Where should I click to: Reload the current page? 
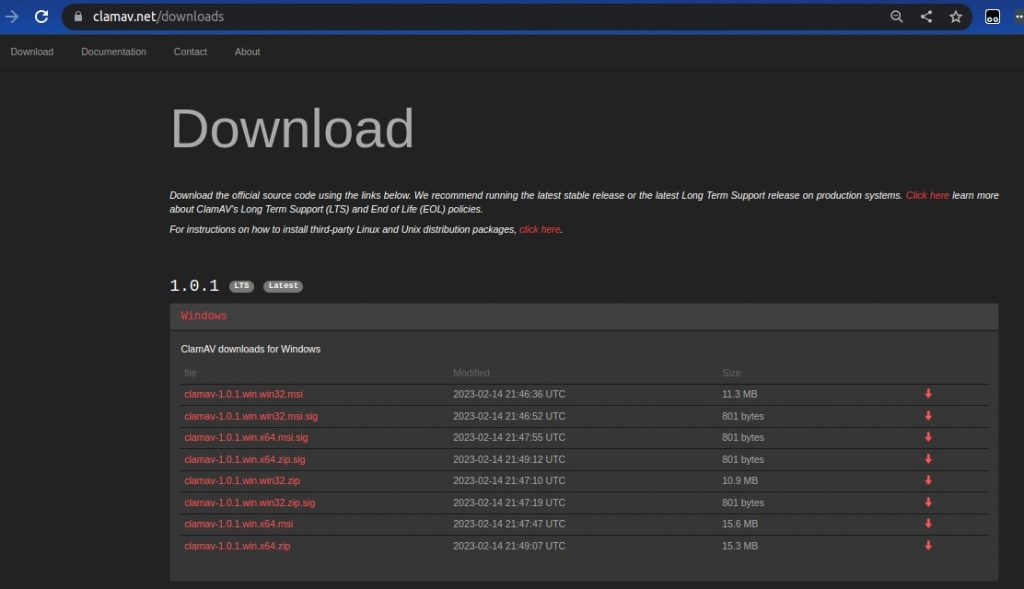[x=41, y=16]
